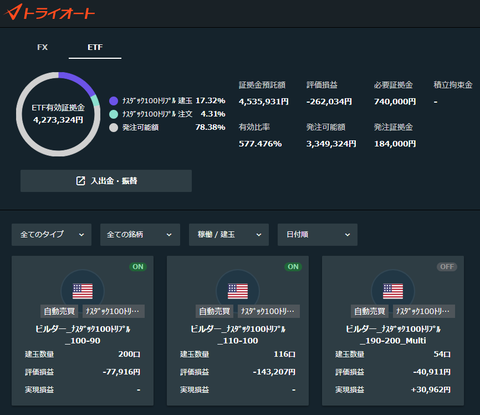
Task: Click 自動売買 tag on the _100-90 card
Action: 59,311
